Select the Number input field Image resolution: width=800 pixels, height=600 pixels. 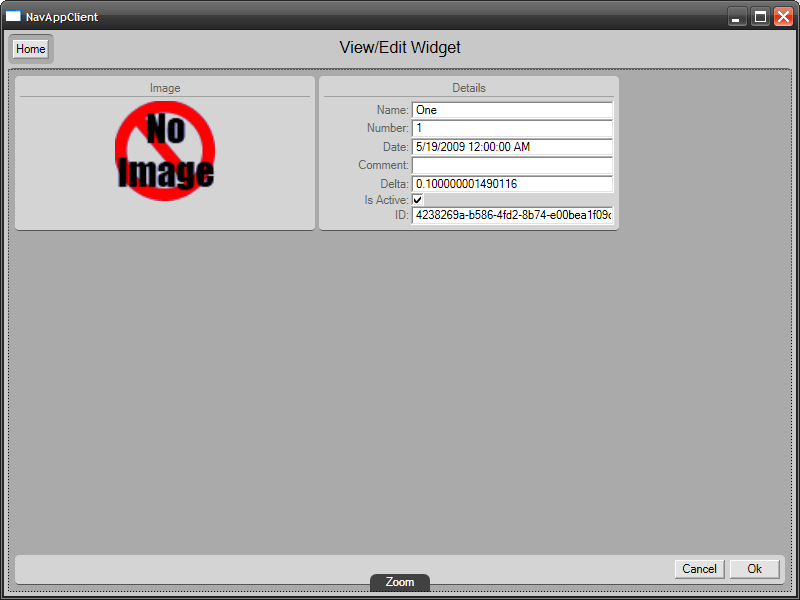(512, 128)
